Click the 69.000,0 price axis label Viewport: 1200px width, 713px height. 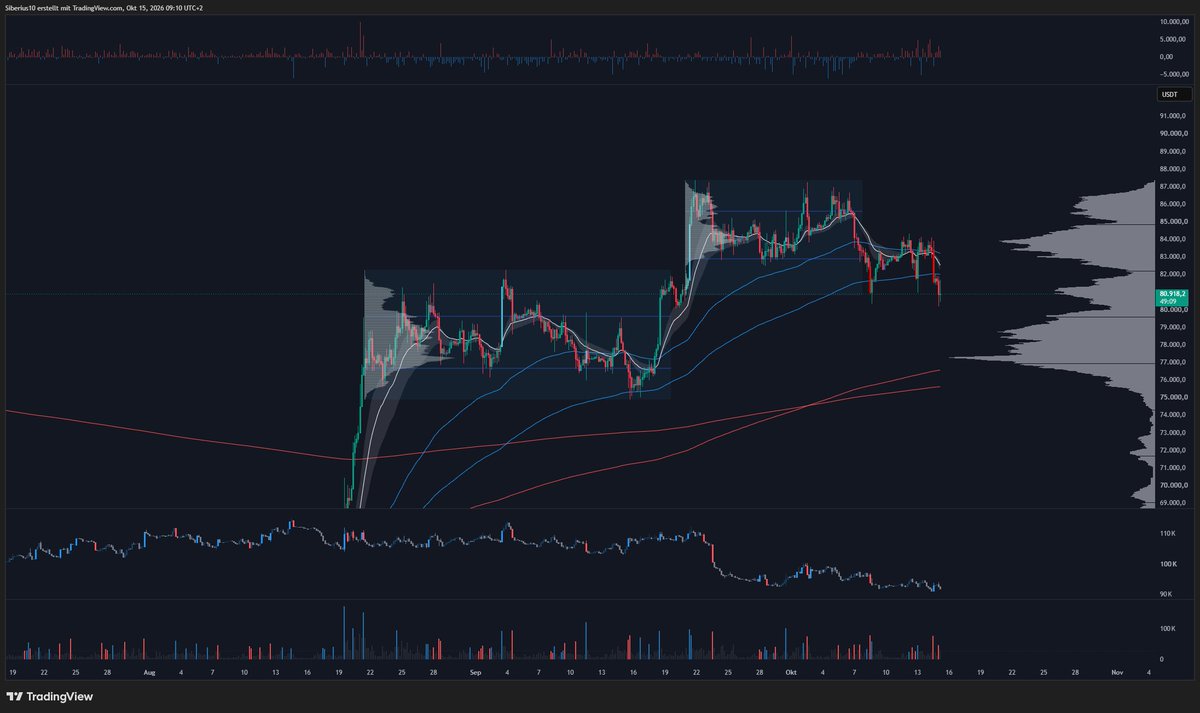coord(1172,503)
